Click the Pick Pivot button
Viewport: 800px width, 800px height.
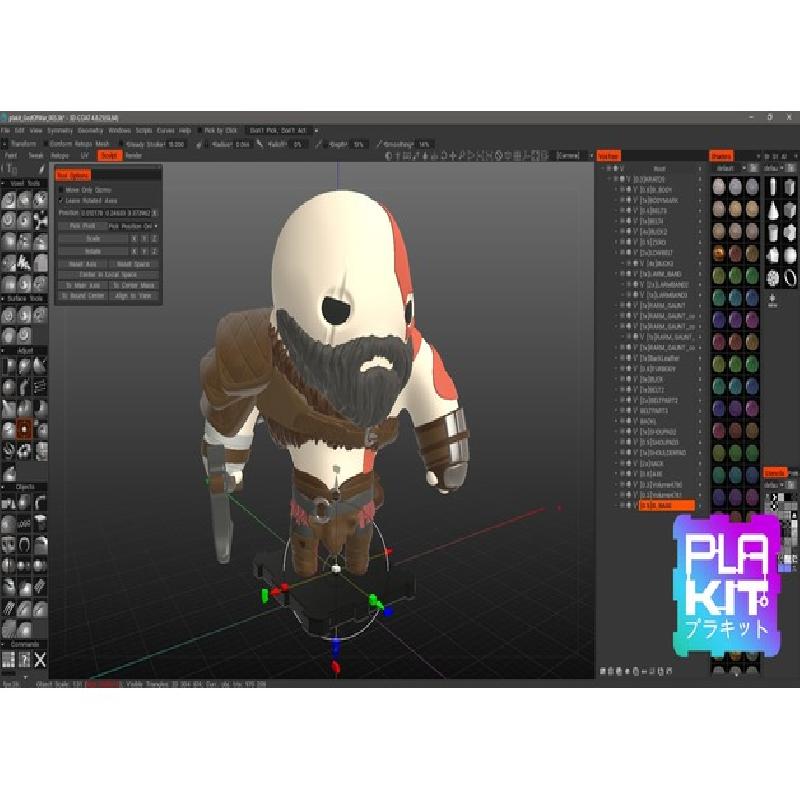click(82, 226)
